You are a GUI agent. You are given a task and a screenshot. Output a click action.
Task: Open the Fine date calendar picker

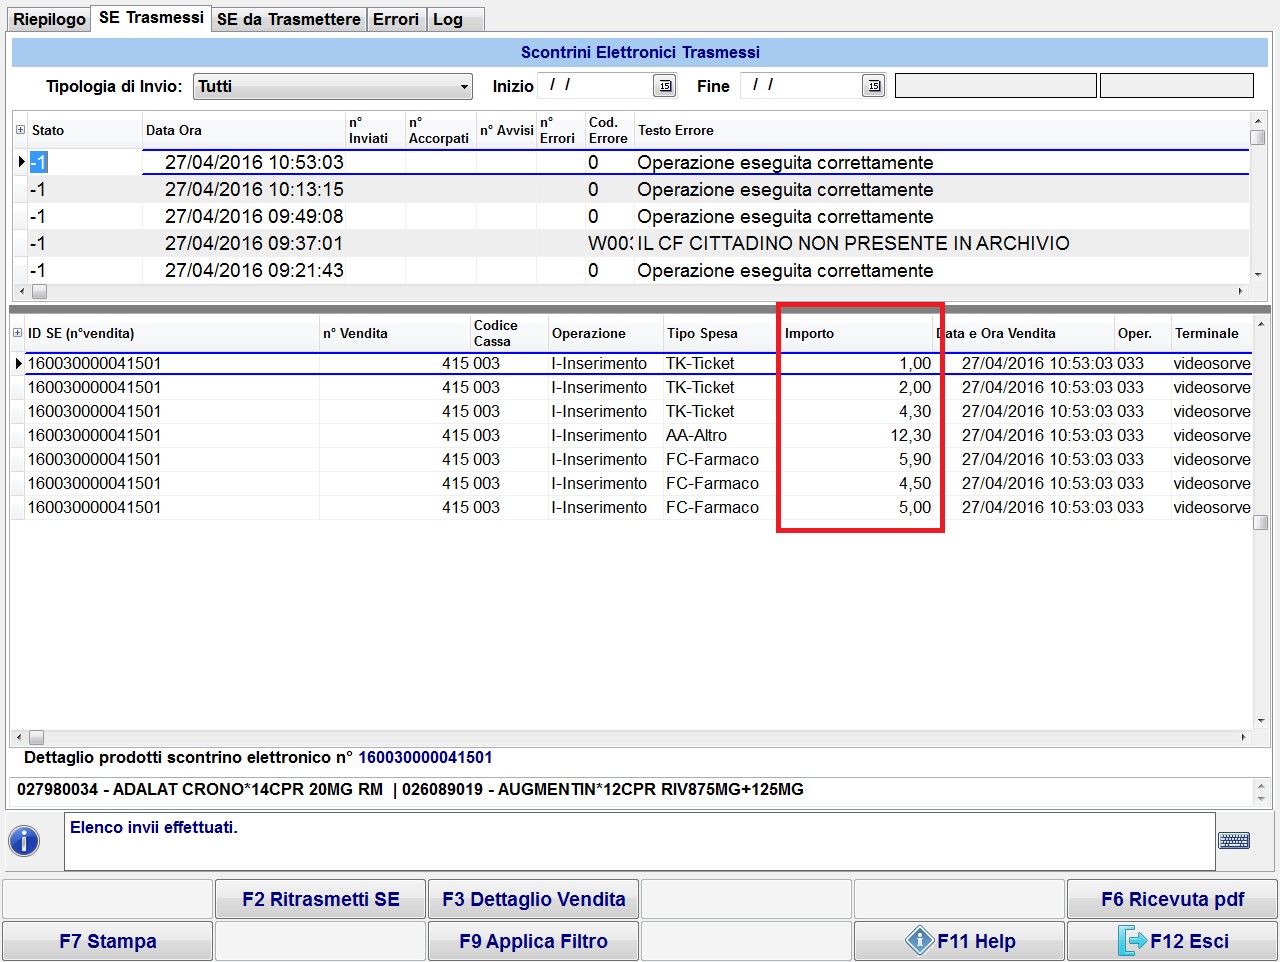coord(873,86)
